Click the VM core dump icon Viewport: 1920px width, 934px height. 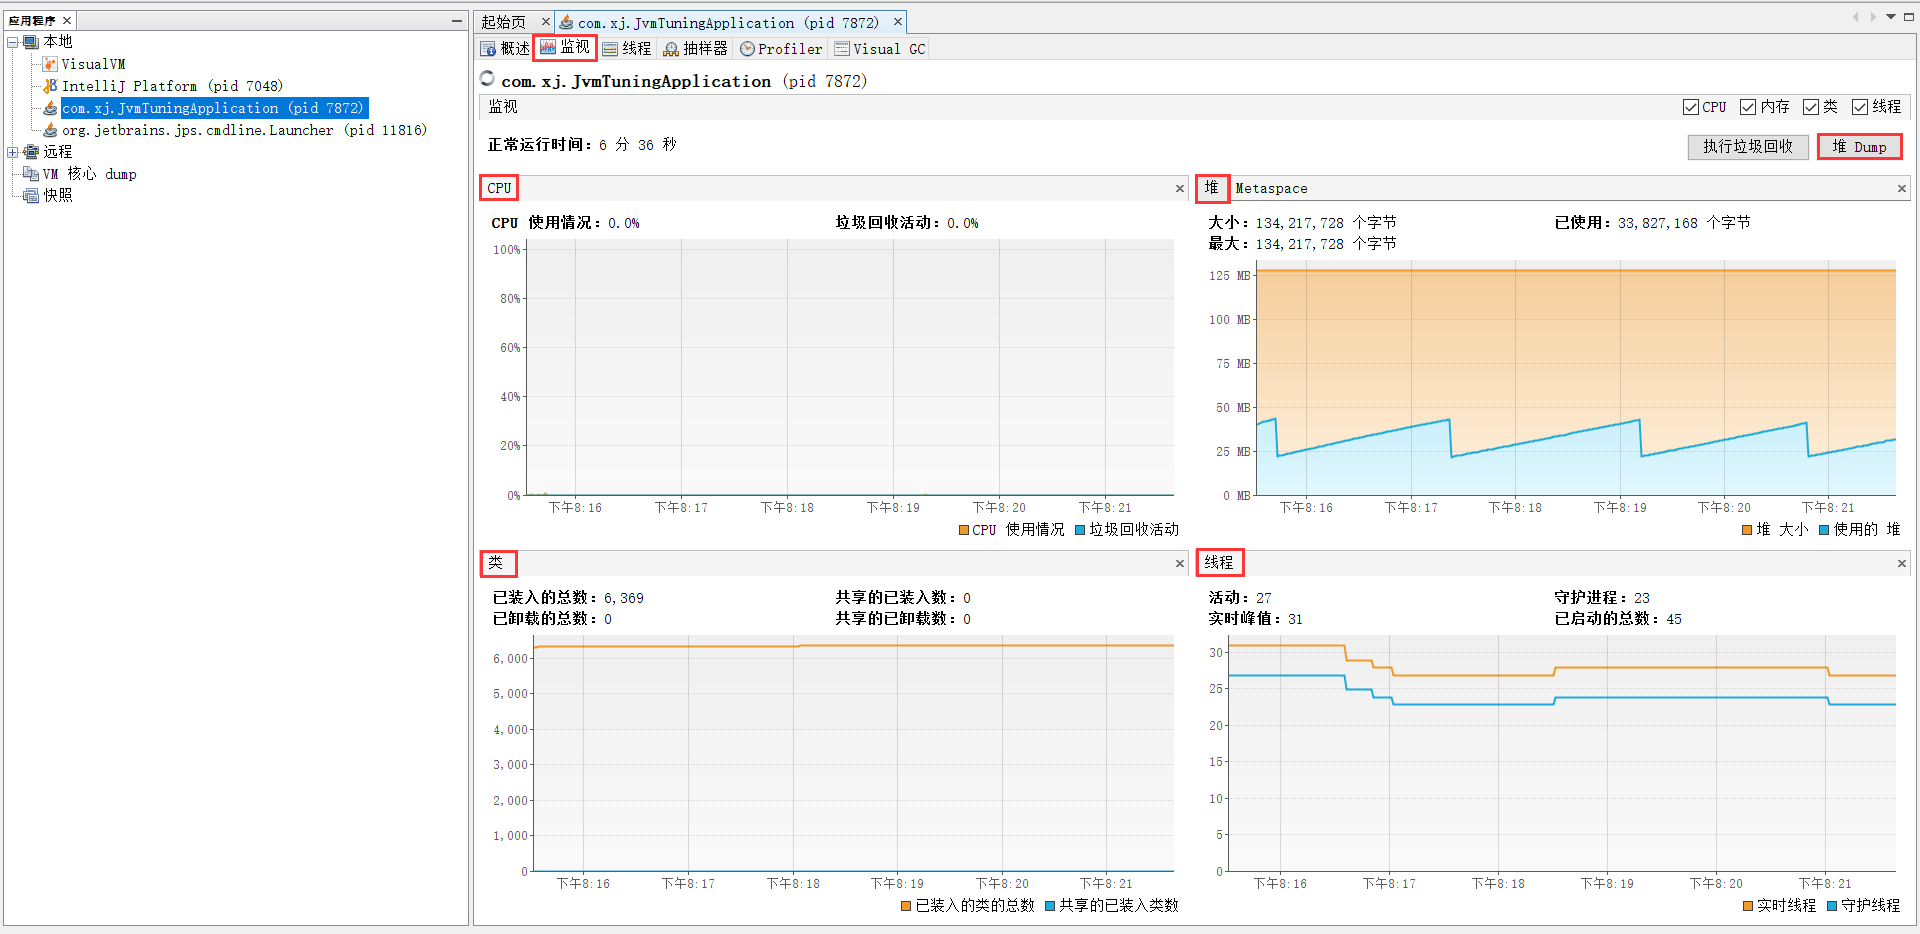[x=31, y=174]
